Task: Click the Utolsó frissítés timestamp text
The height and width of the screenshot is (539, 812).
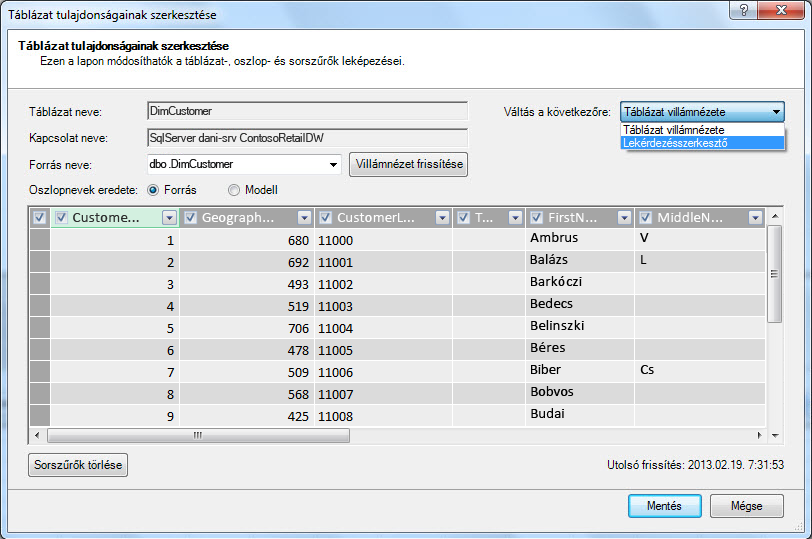Action: [695, 465]
